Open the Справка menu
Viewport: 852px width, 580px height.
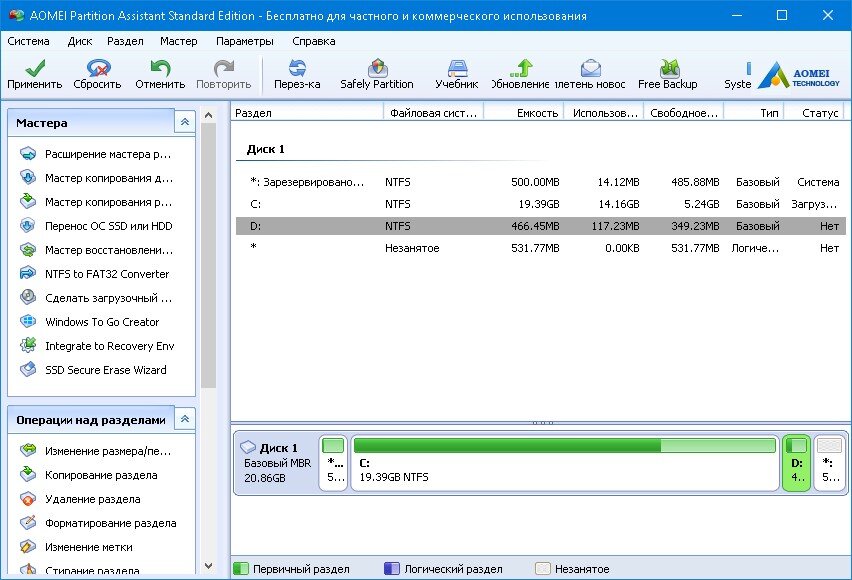[314, 41]
